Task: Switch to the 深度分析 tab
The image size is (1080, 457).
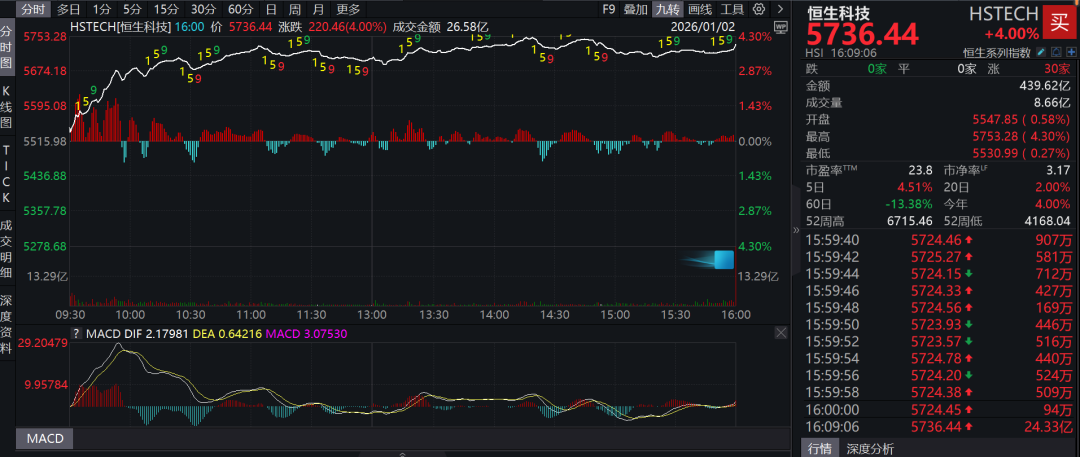Action: pos(870,448)
